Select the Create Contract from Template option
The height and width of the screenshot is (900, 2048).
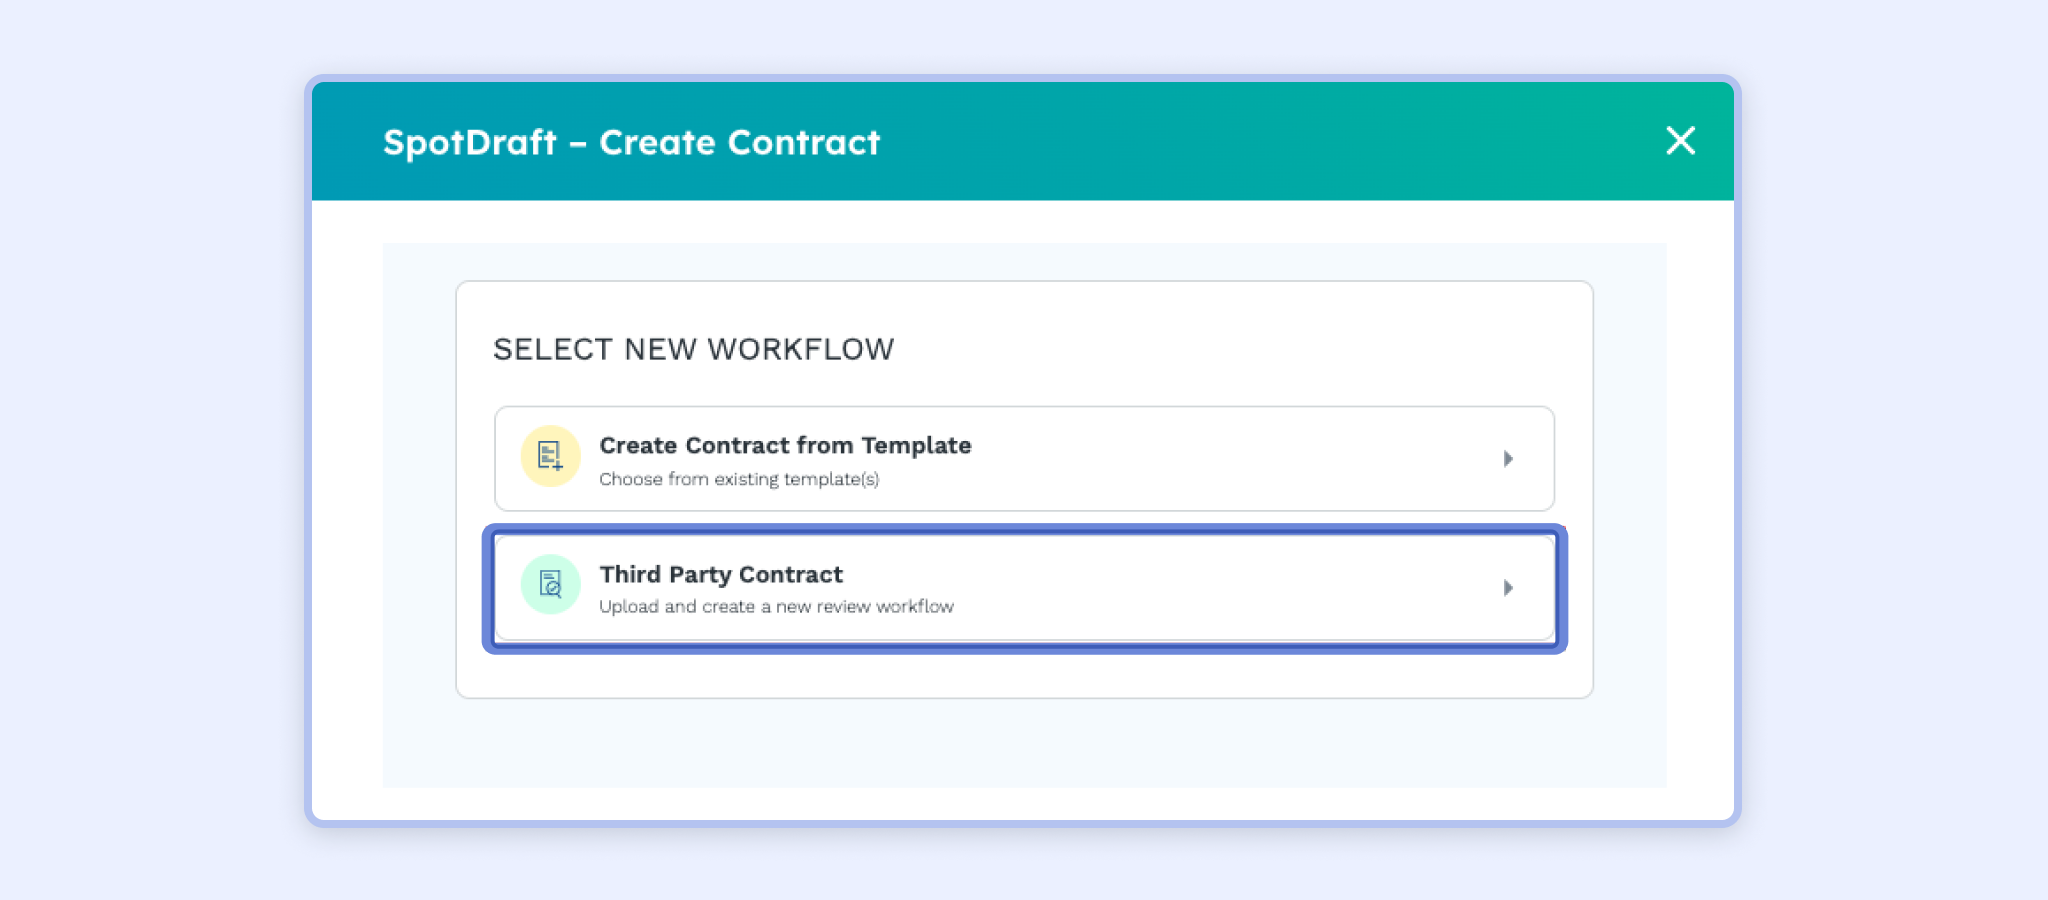(1024, 459)
